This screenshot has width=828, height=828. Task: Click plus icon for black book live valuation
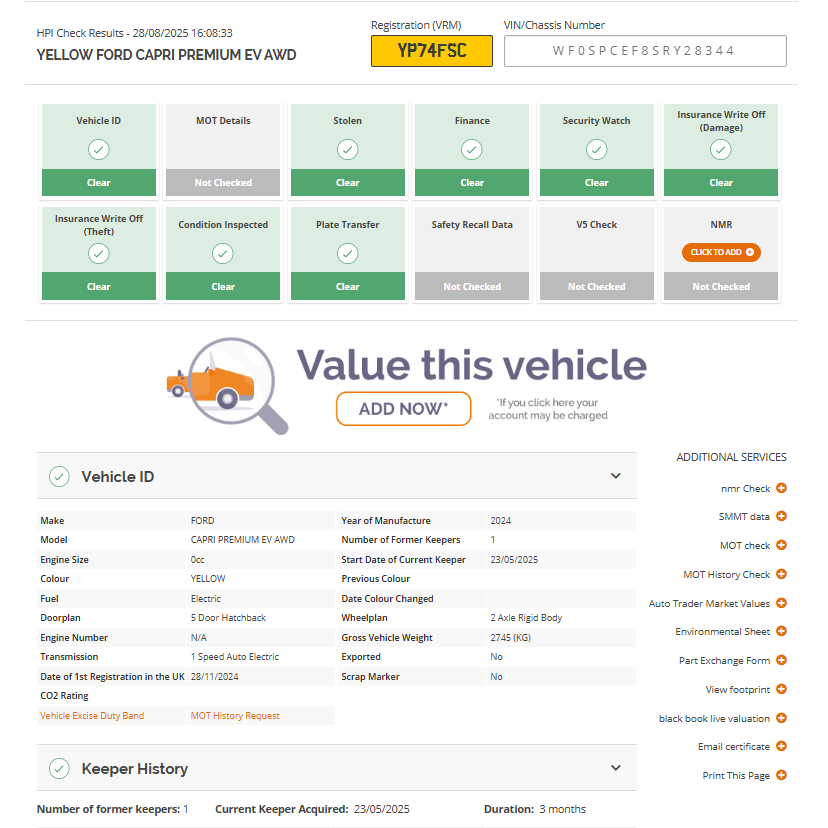(x=782, y=718)
